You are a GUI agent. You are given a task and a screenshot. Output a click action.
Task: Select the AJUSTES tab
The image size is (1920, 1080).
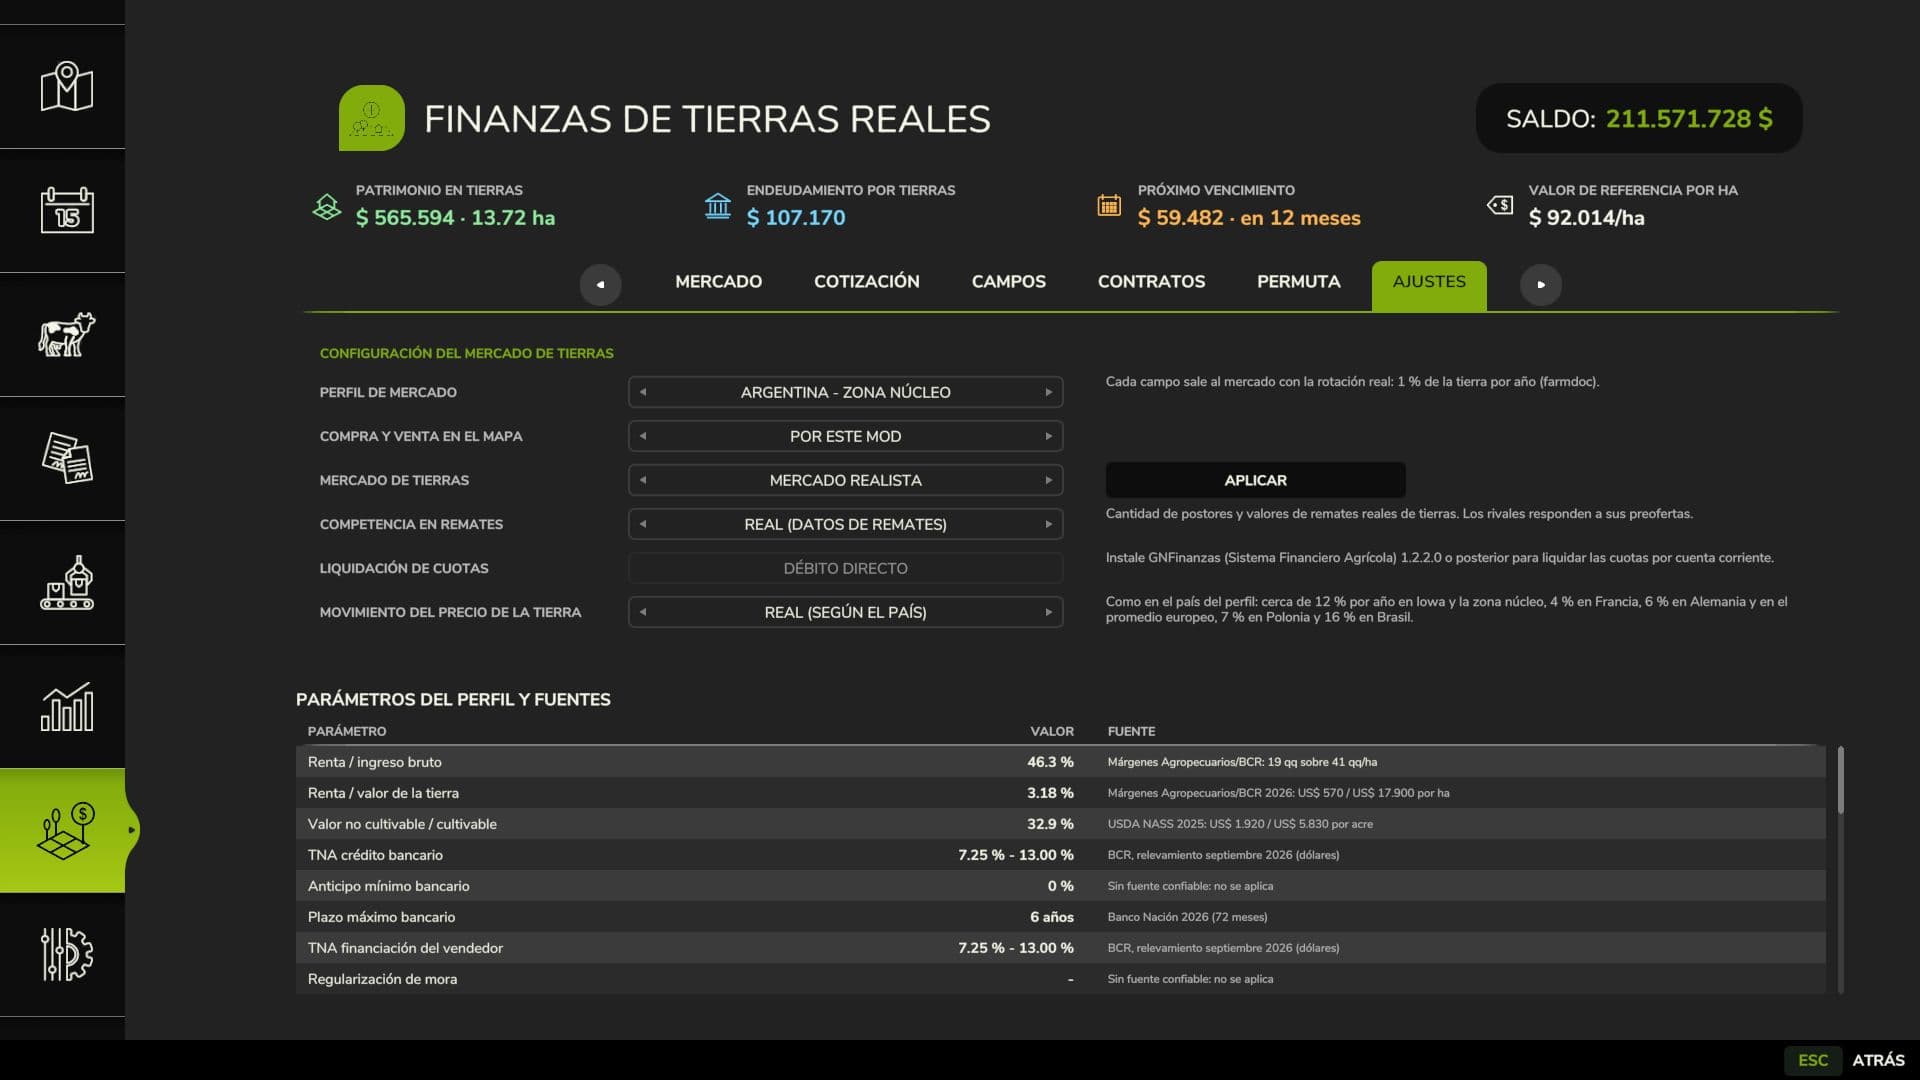1429,285
